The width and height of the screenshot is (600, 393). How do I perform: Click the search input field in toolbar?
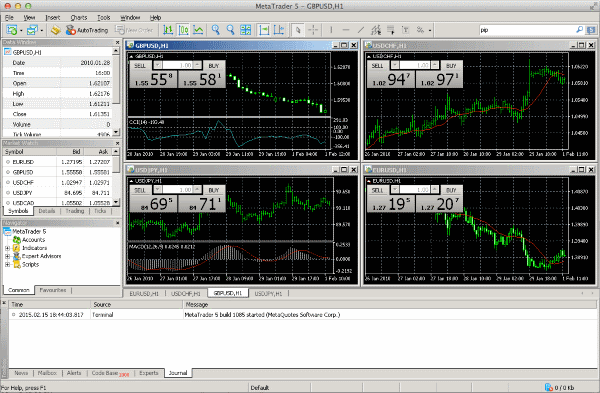[x=527, y=30]
